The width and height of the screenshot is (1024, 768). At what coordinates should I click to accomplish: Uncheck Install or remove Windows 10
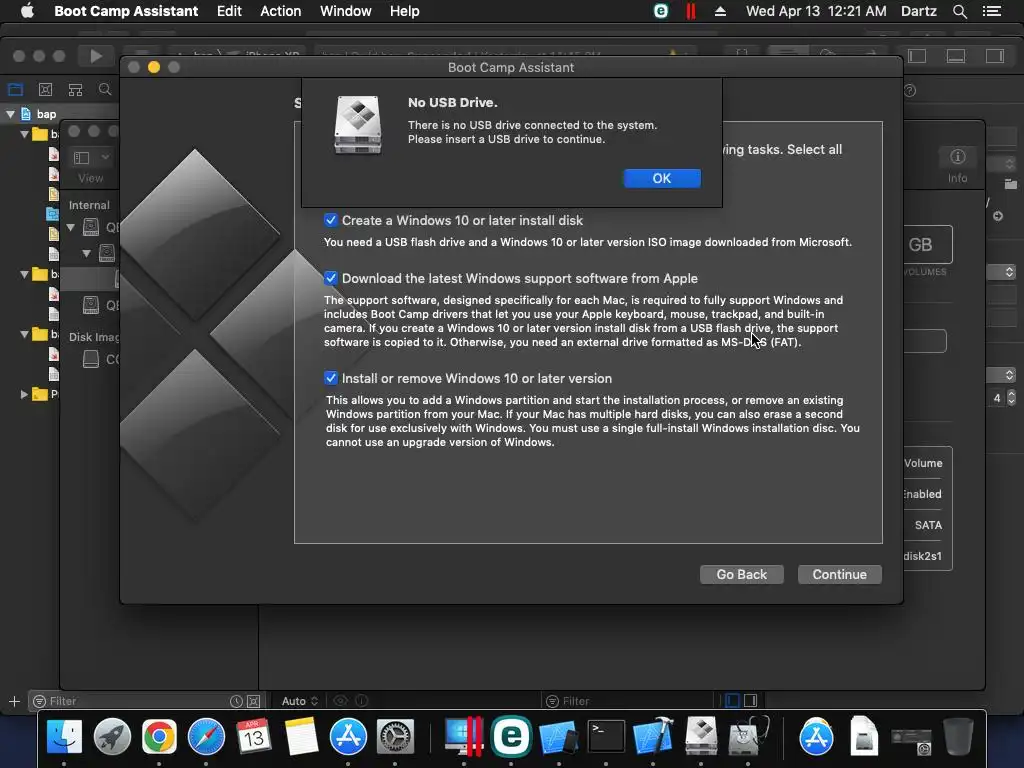330,378
